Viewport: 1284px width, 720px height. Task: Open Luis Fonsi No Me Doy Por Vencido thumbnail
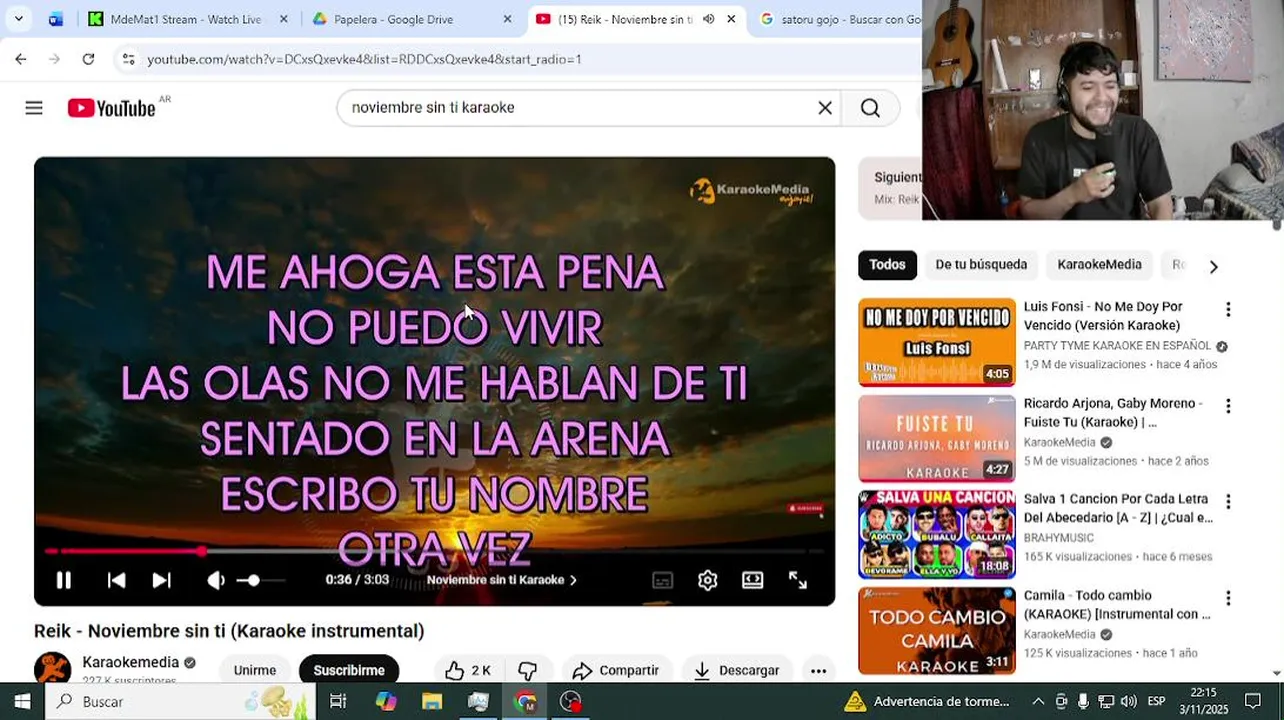tap(937, 342)
